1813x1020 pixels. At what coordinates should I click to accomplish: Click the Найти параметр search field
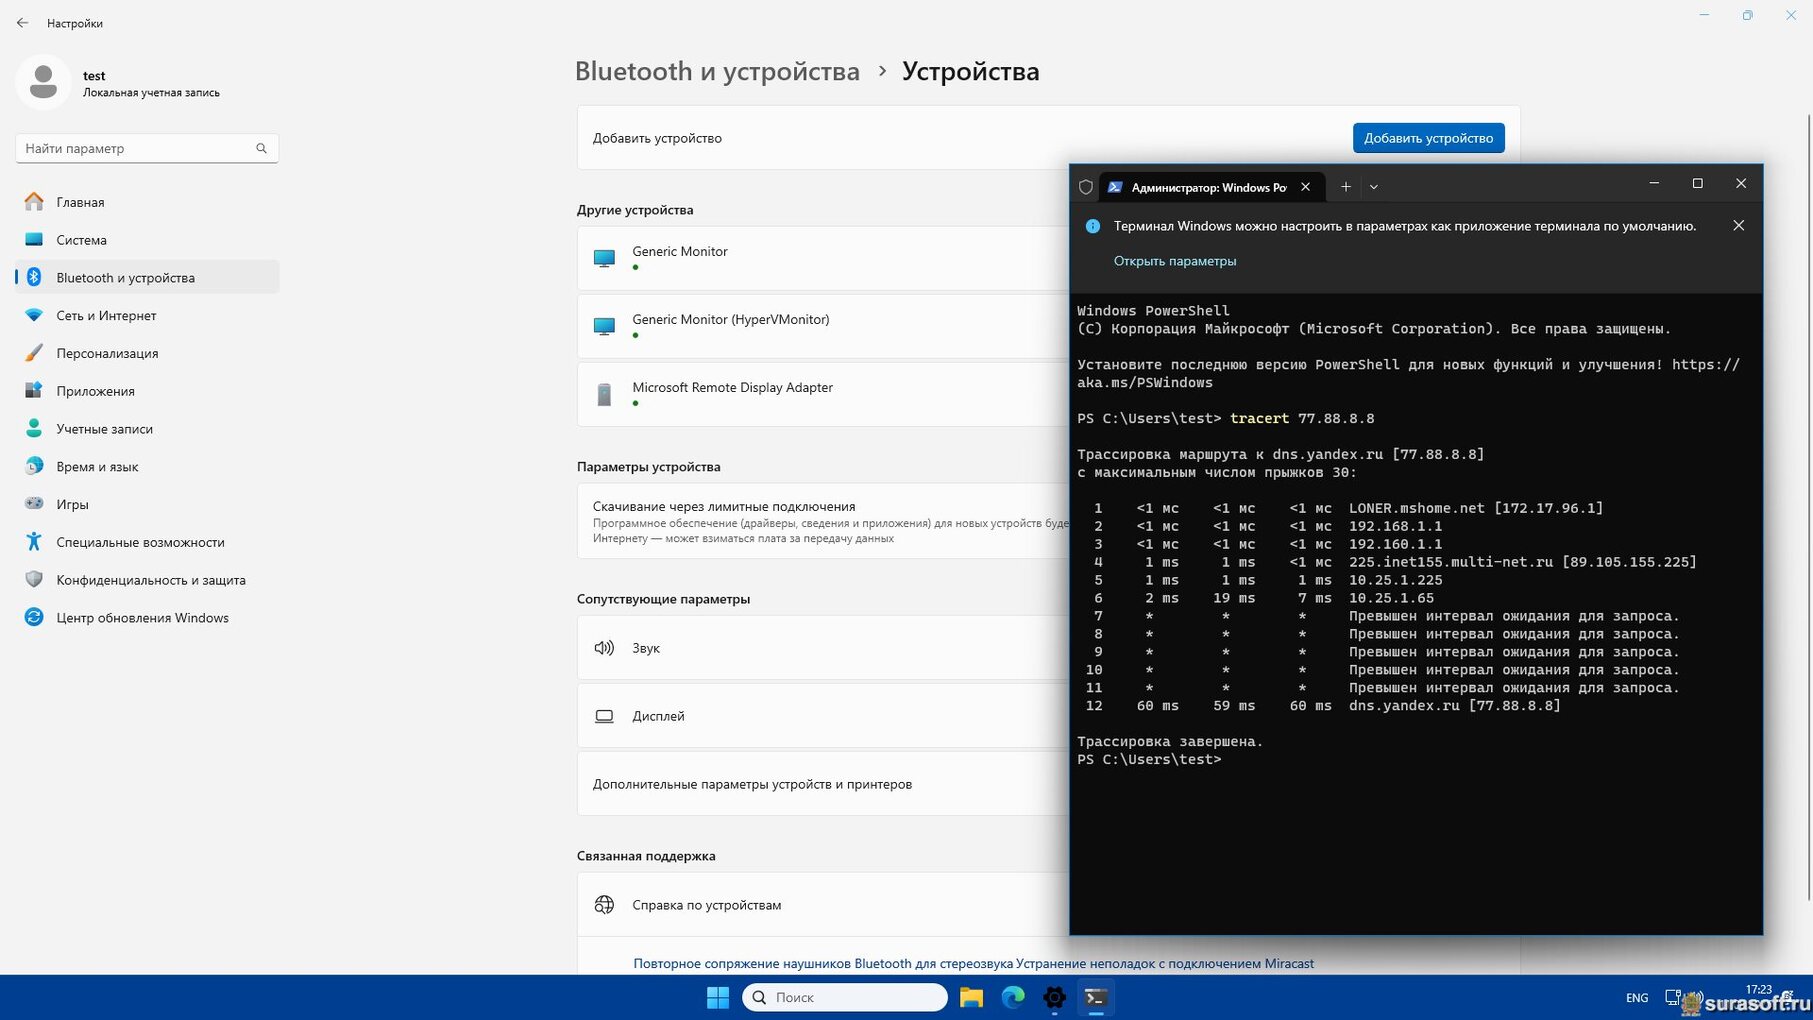(138, 148)
